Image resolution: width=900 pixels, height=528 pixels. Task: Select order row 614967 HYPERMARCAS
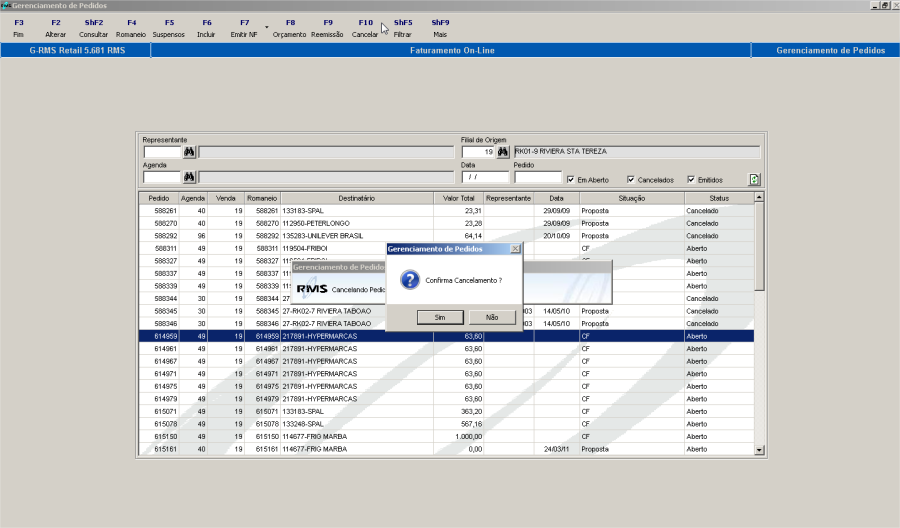click(446, 362)
